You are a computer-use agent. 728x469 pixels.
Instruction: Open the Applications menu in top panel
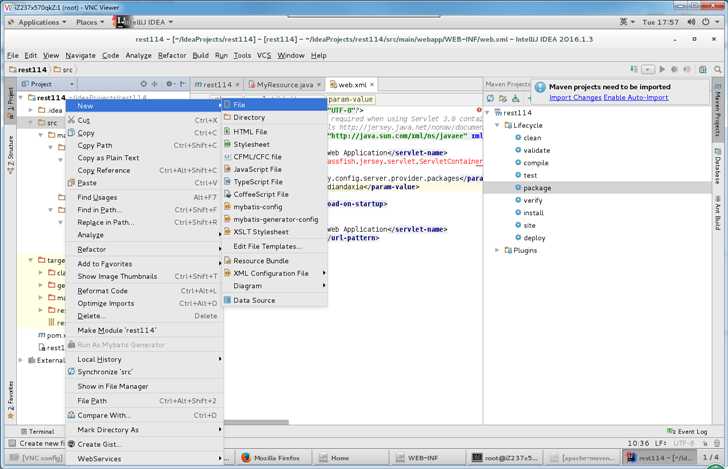pos(38,22)
